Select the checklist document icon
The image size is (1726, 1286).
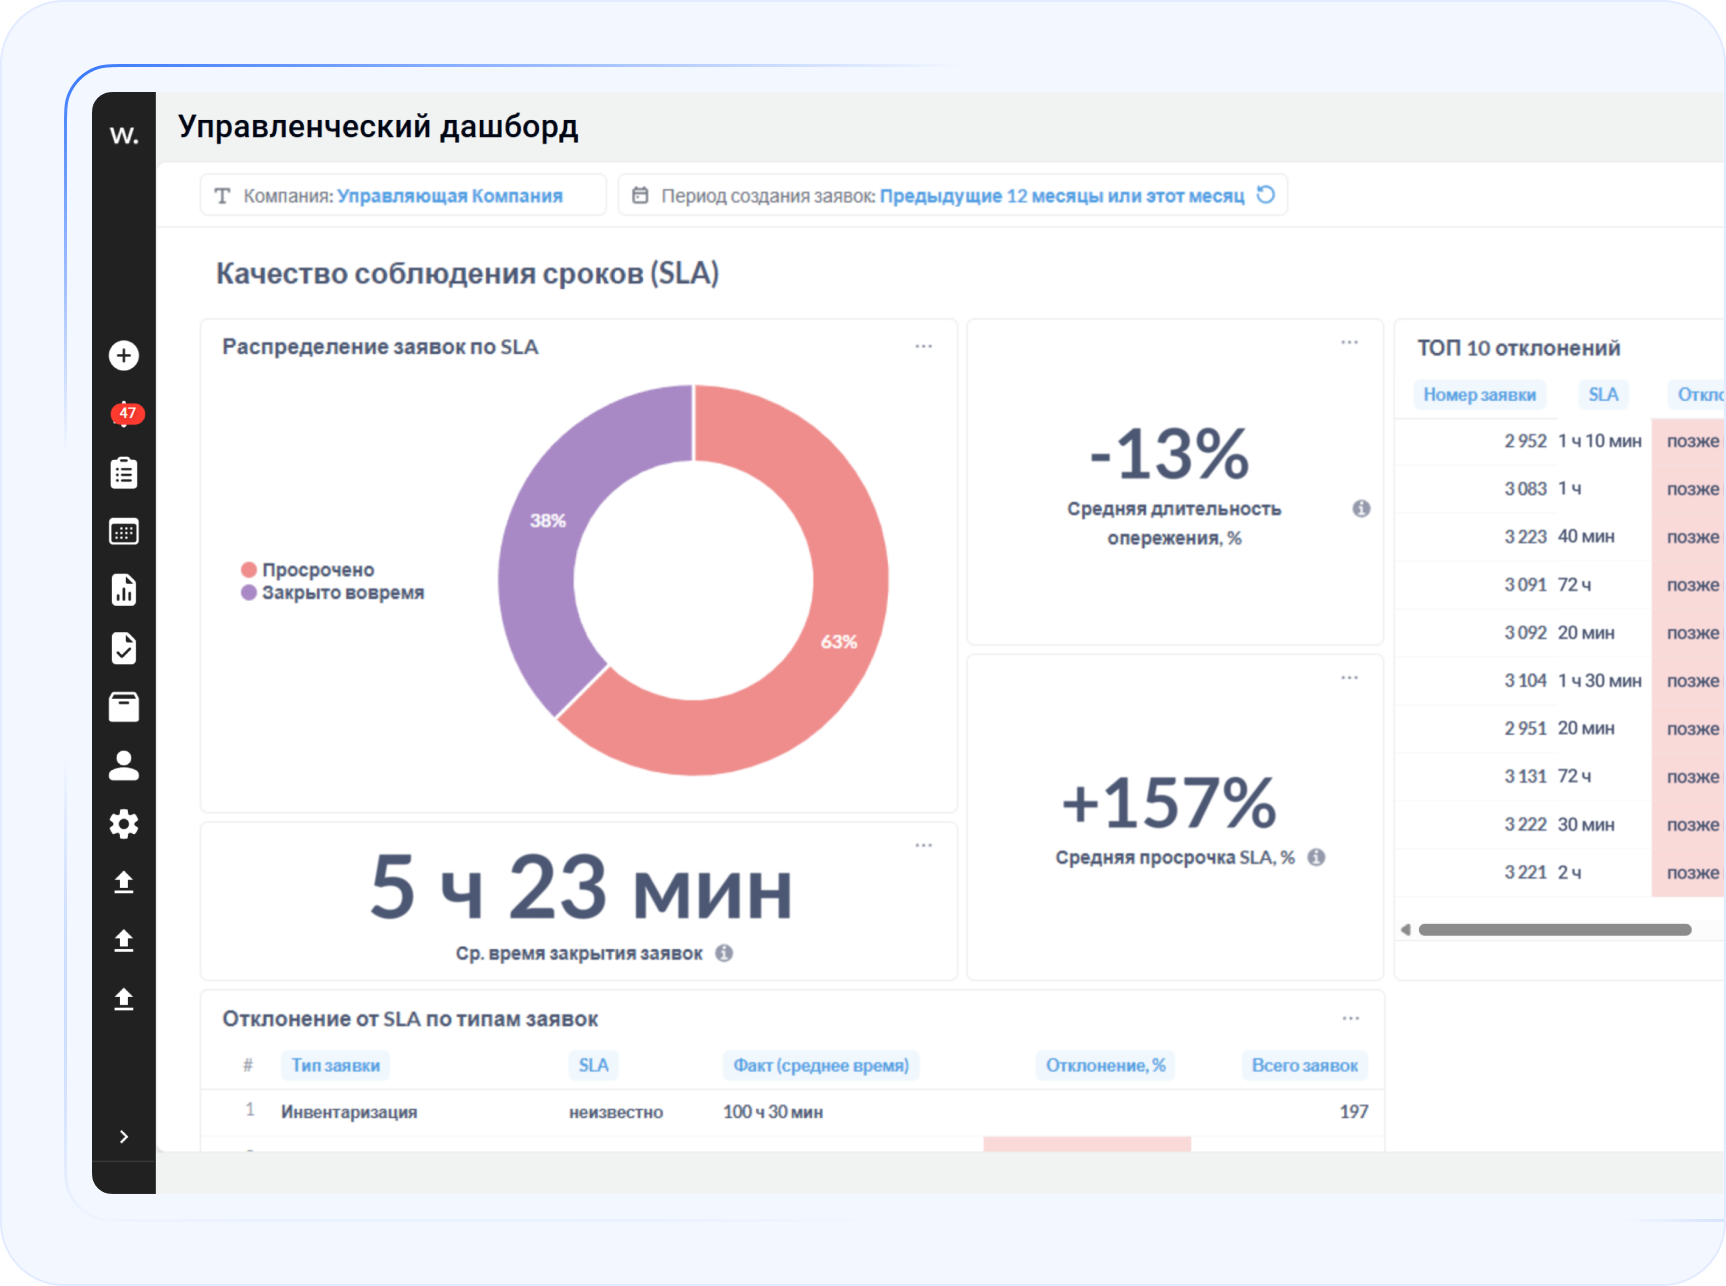click(124, 648)
